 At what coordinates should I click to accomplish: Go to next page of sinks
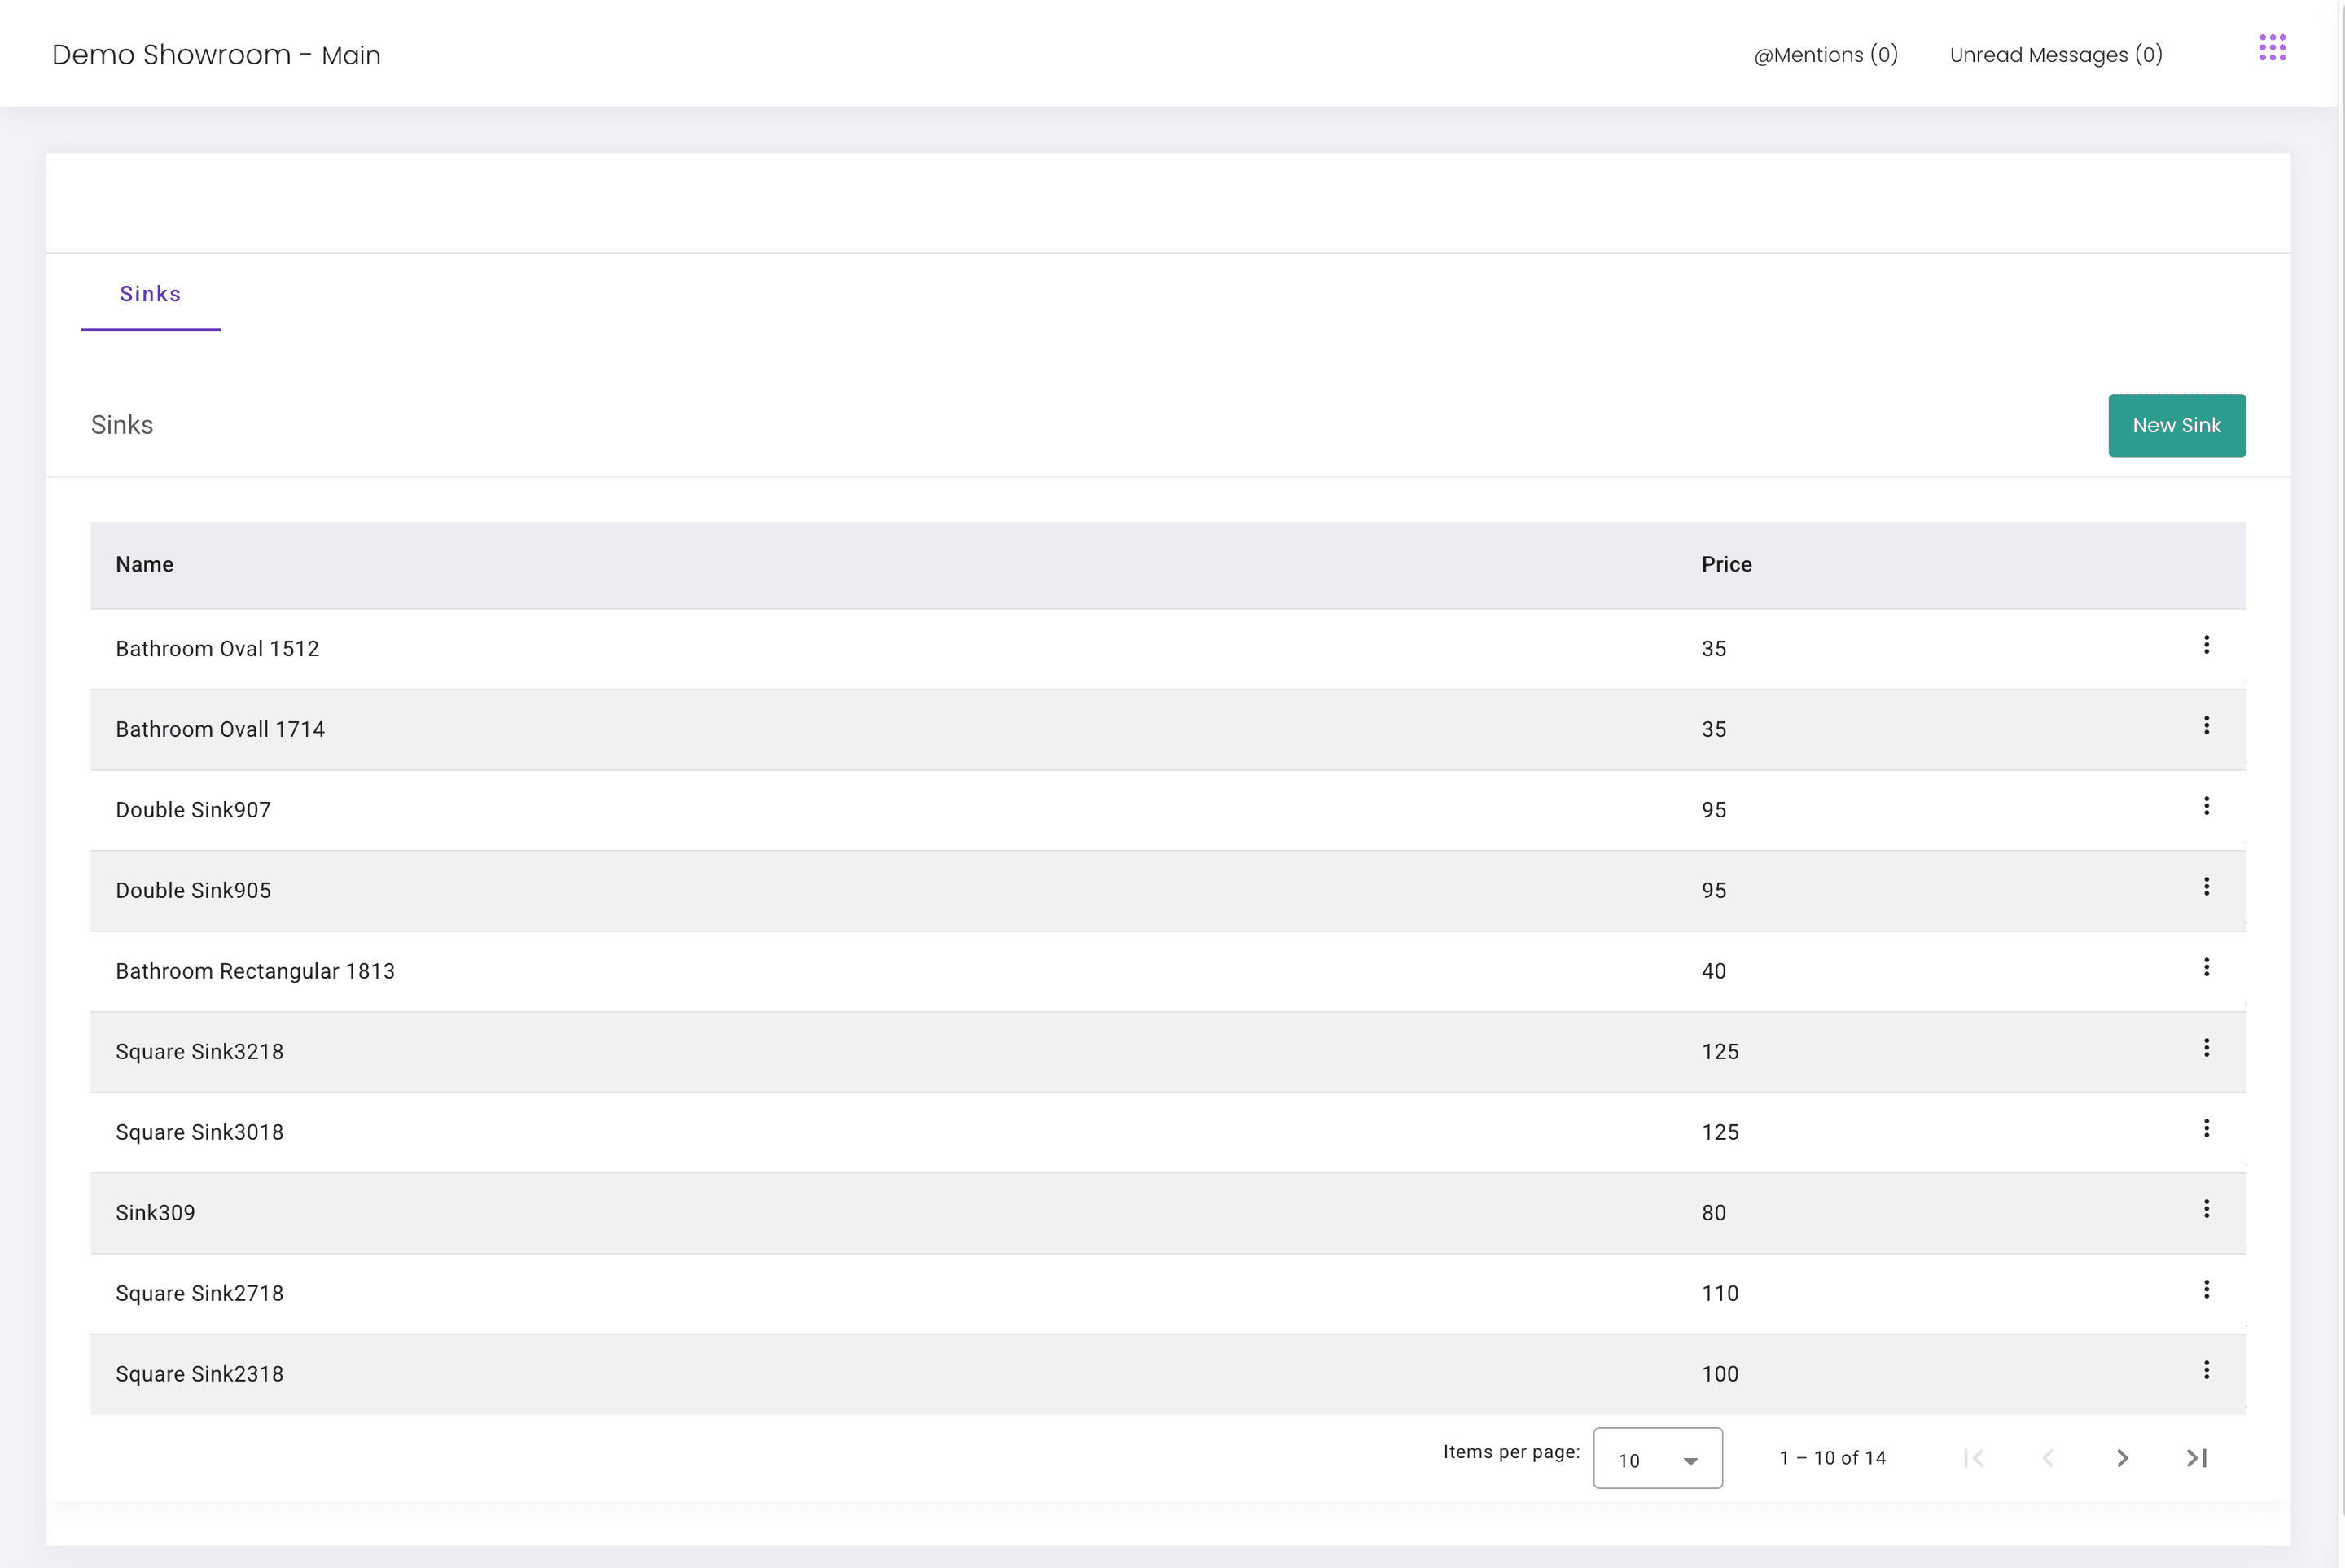[x=2122, y=1458]
